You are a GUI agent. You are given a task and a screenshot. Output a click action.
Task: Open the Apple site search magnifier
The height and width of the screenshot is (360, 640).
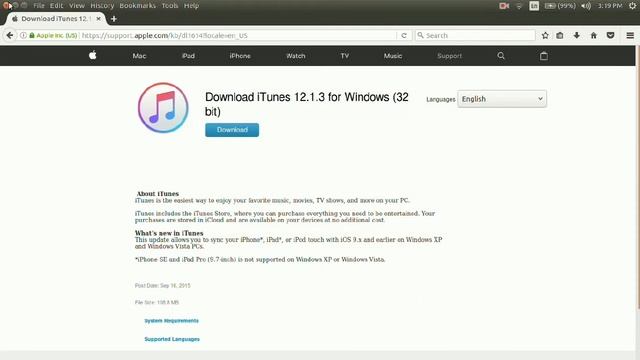click(501, 56)
